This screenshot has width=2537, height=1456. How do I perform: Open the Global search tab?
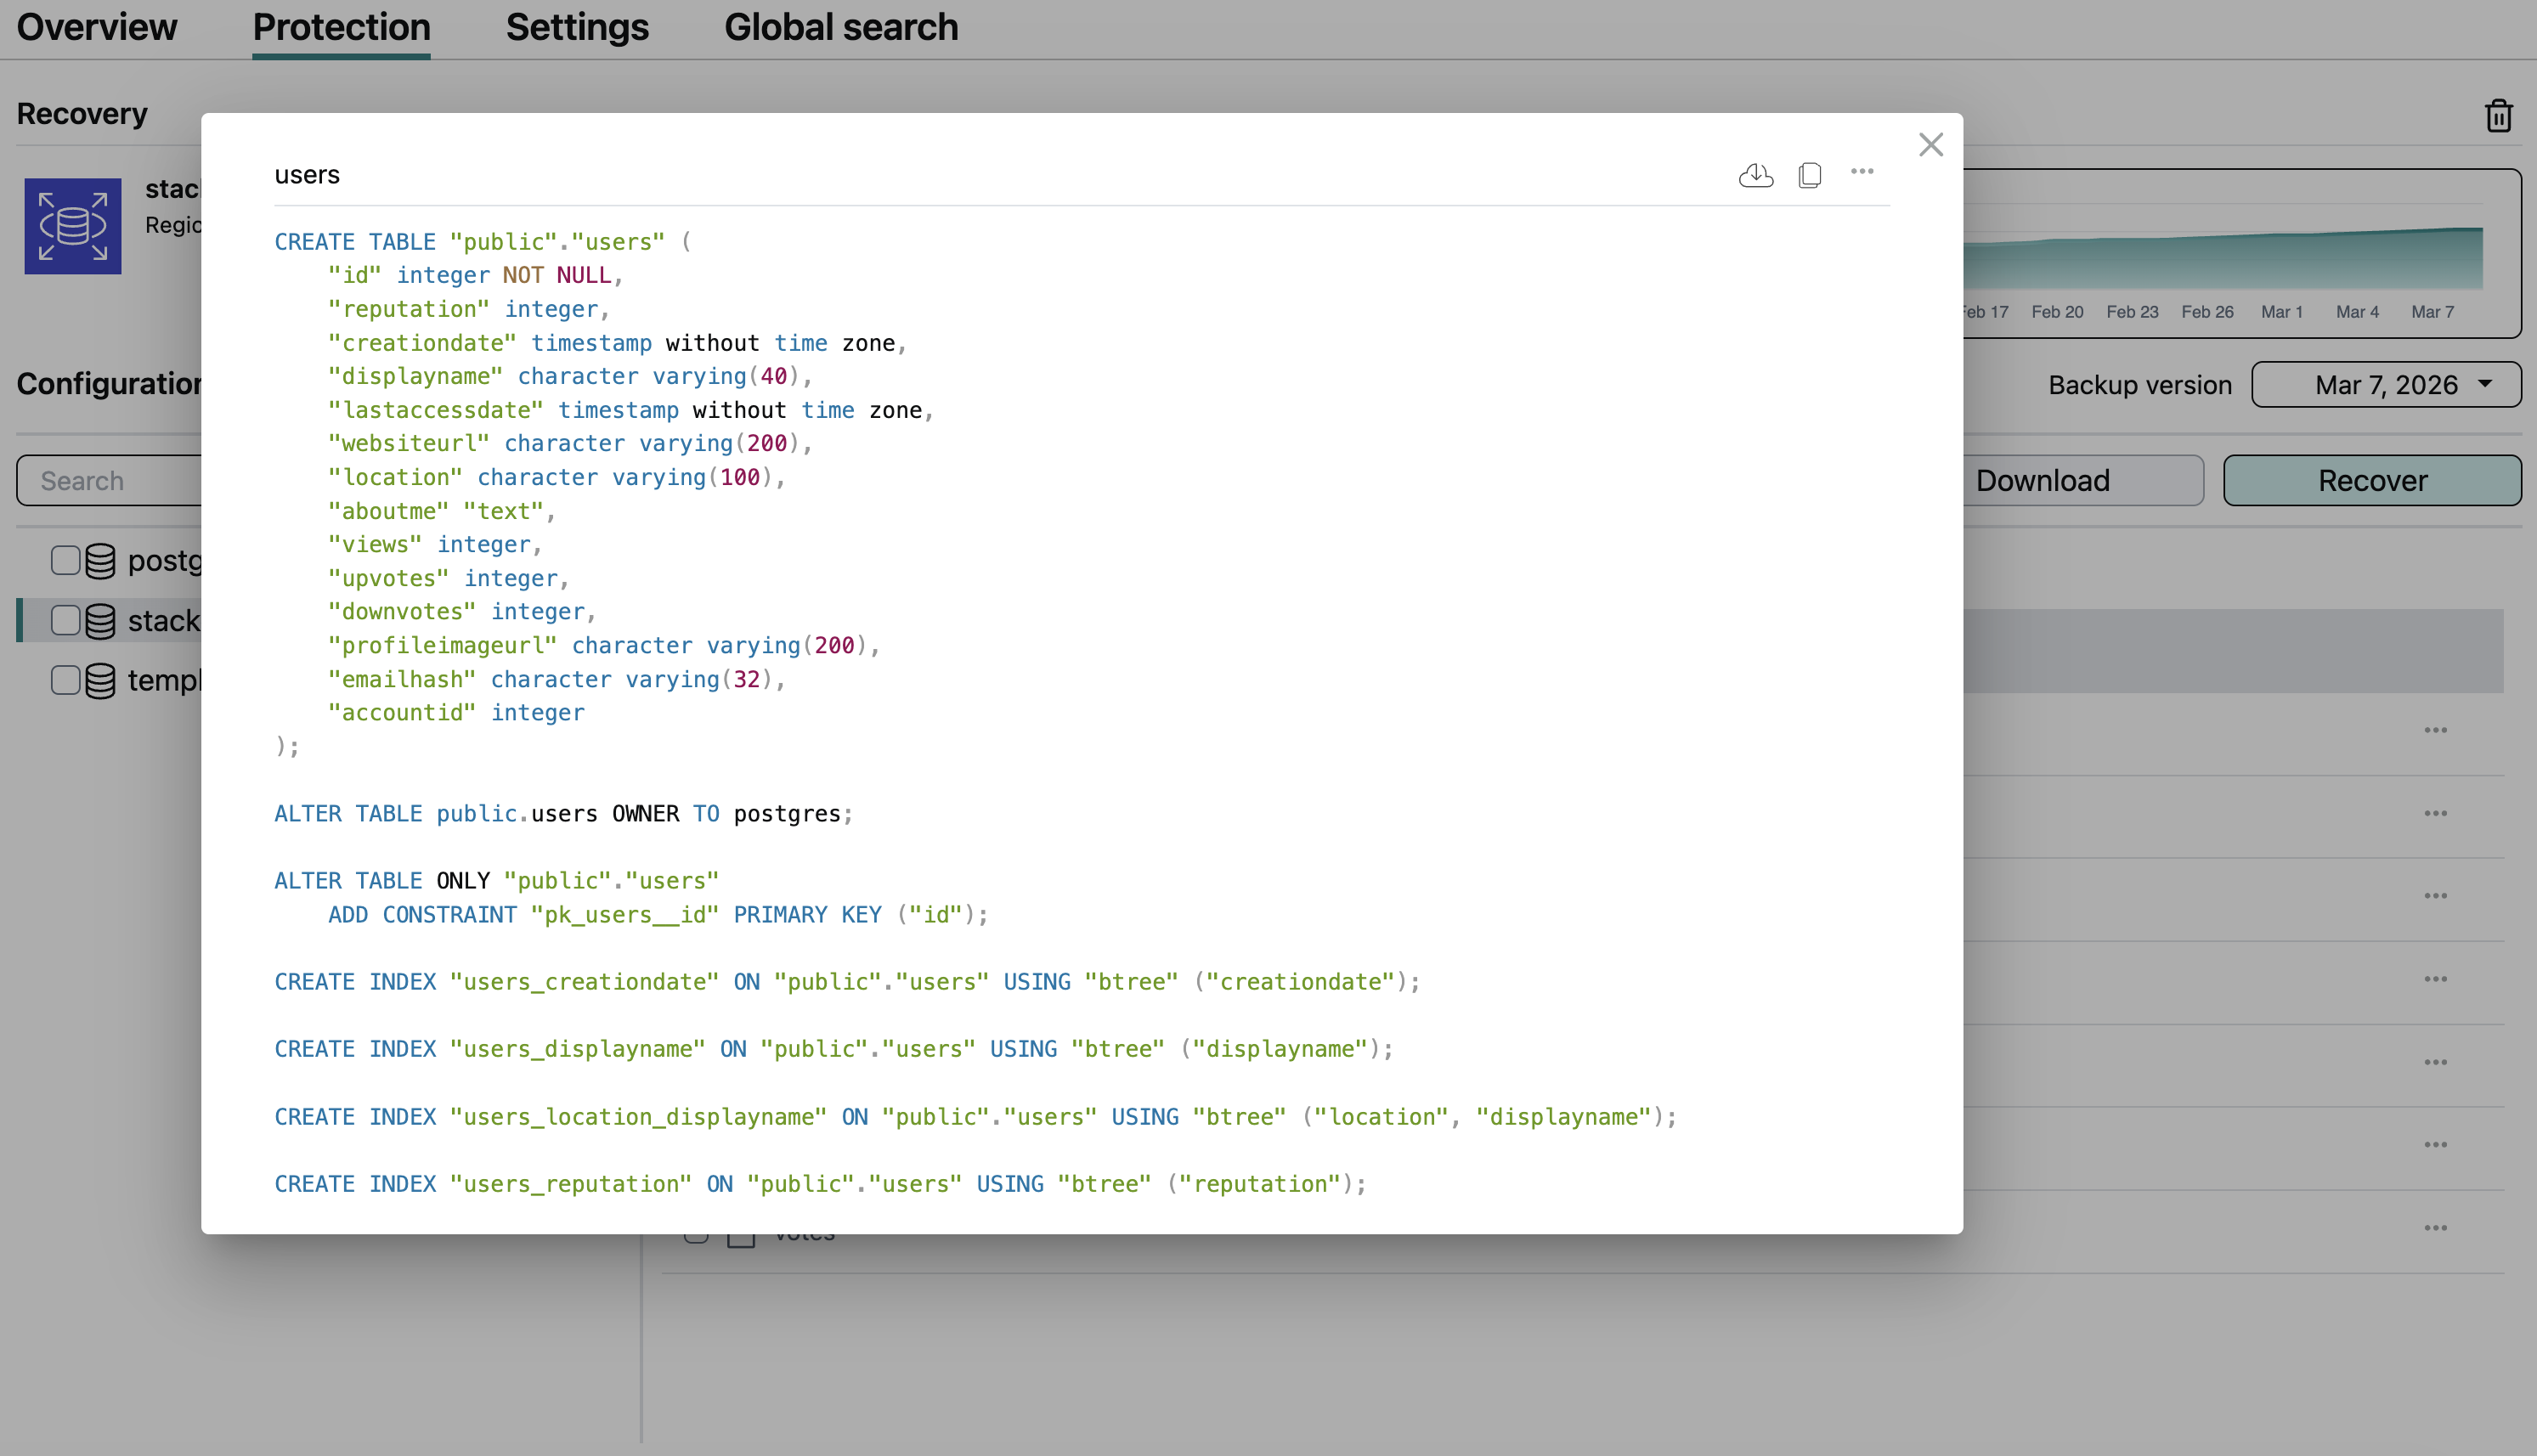pyautogui.click(x=840, y=27)
